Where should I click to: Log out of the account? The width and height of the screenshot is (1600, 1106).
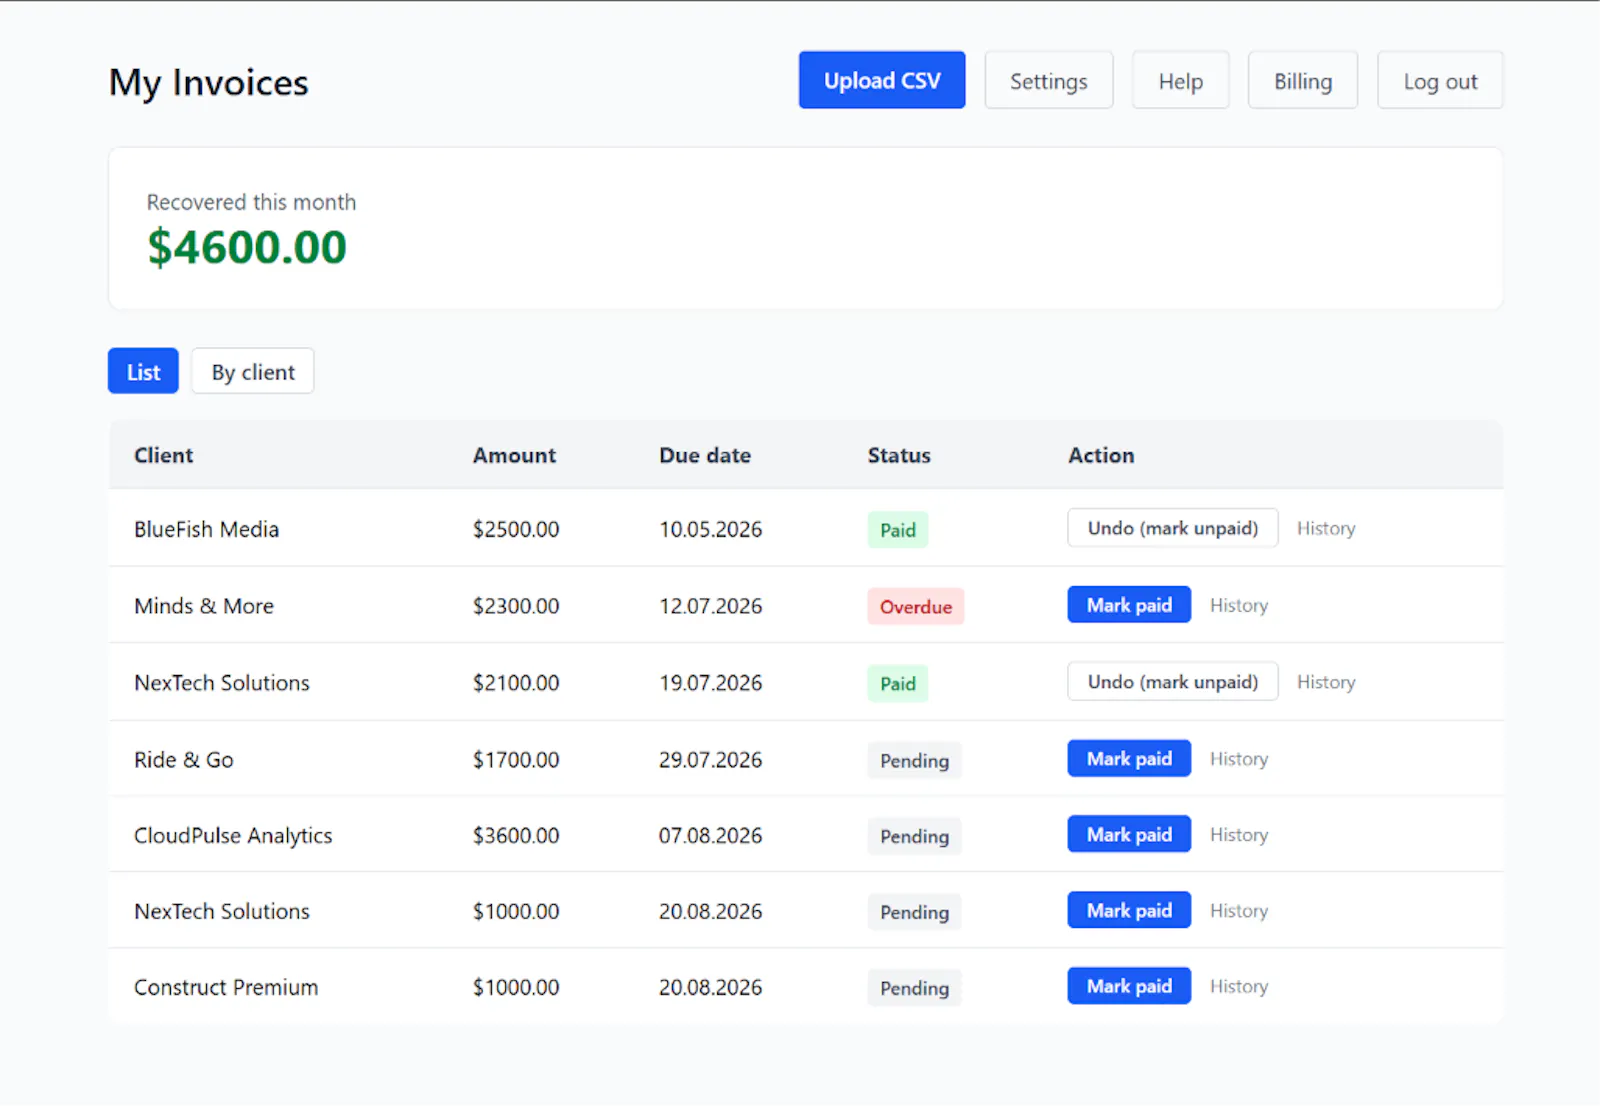click(x=1440, y=80)
